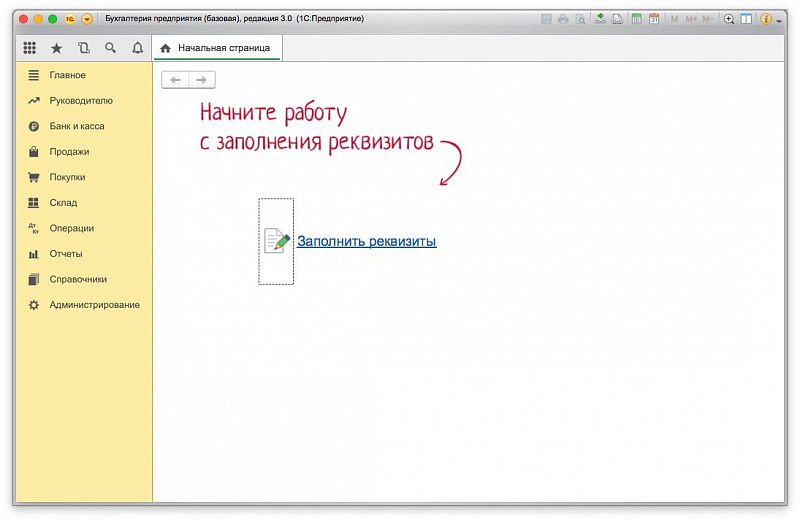Screen dimensions: 800x521
Task: Open the history icon in tool panel
Action: pyautogui.click(x=83, y=48)
